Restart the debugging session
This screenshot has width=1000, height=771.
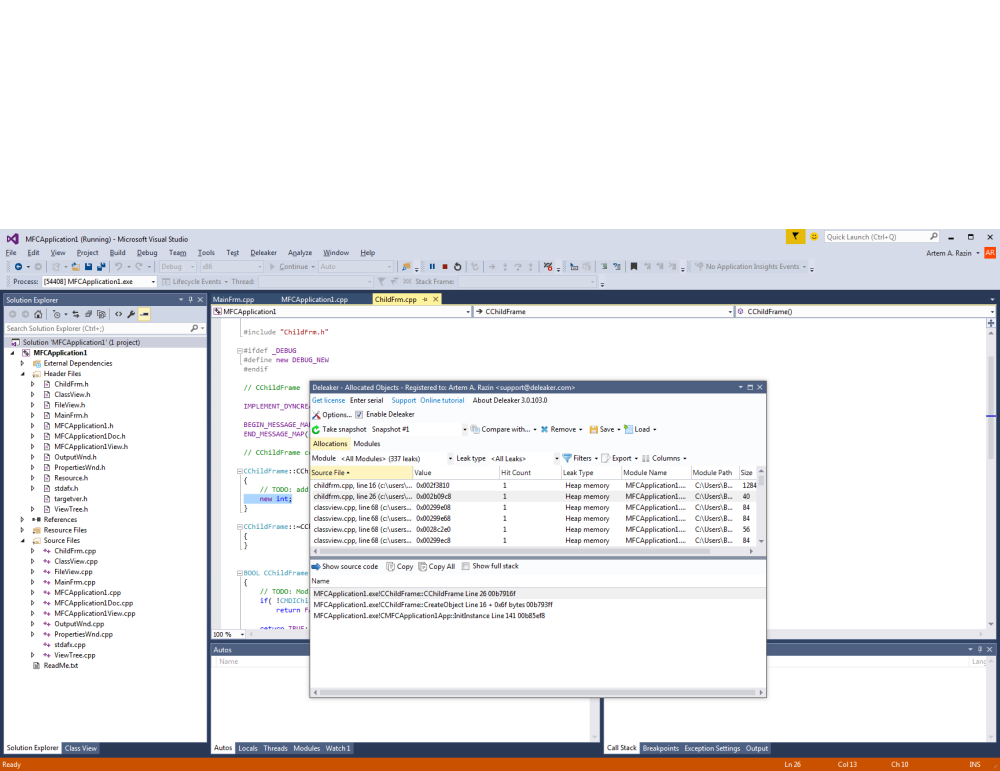(457, 267)
